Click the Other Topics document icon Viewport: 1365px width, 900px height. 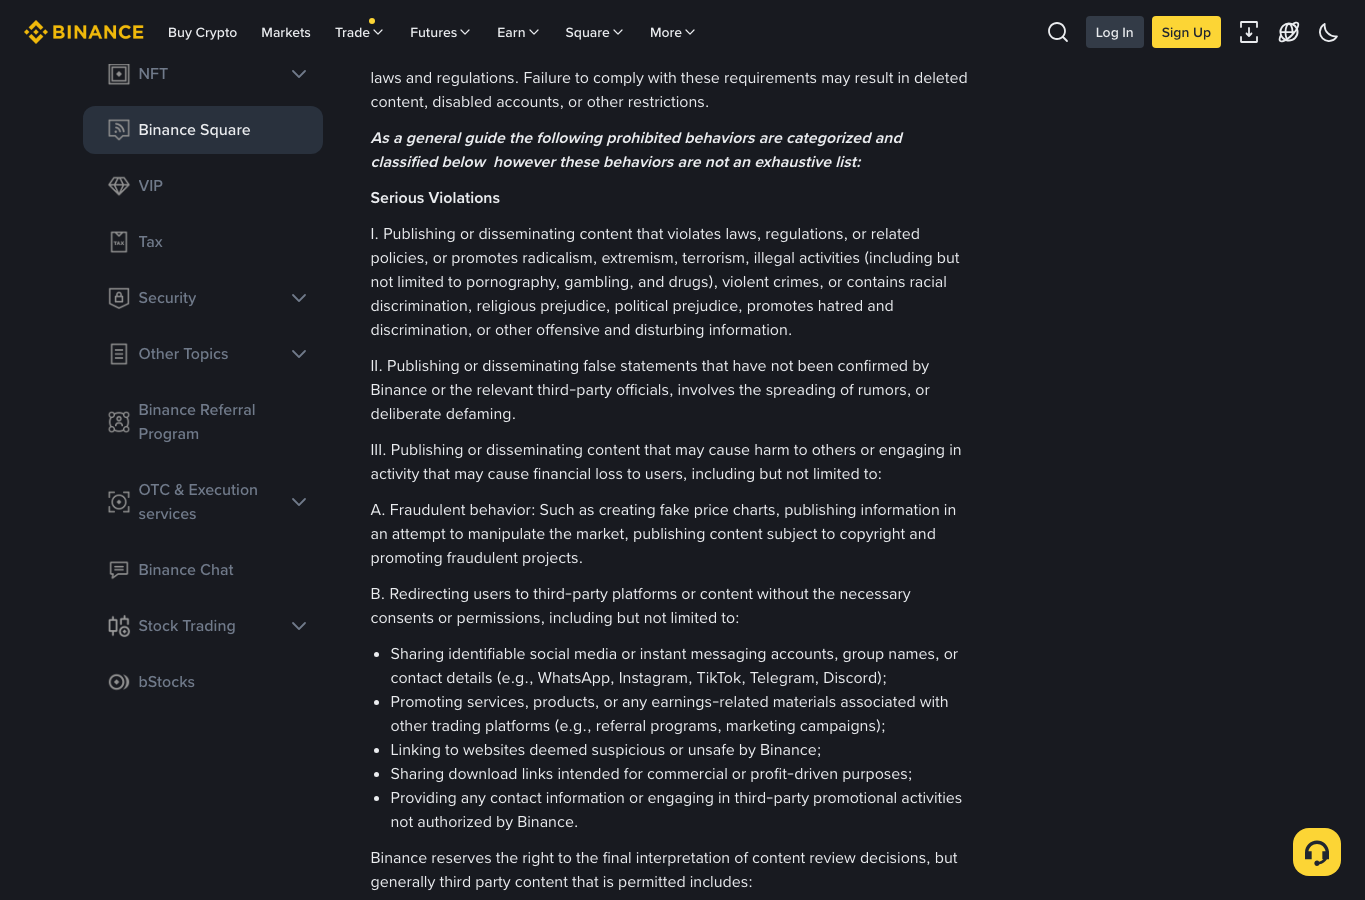[119, 354]
